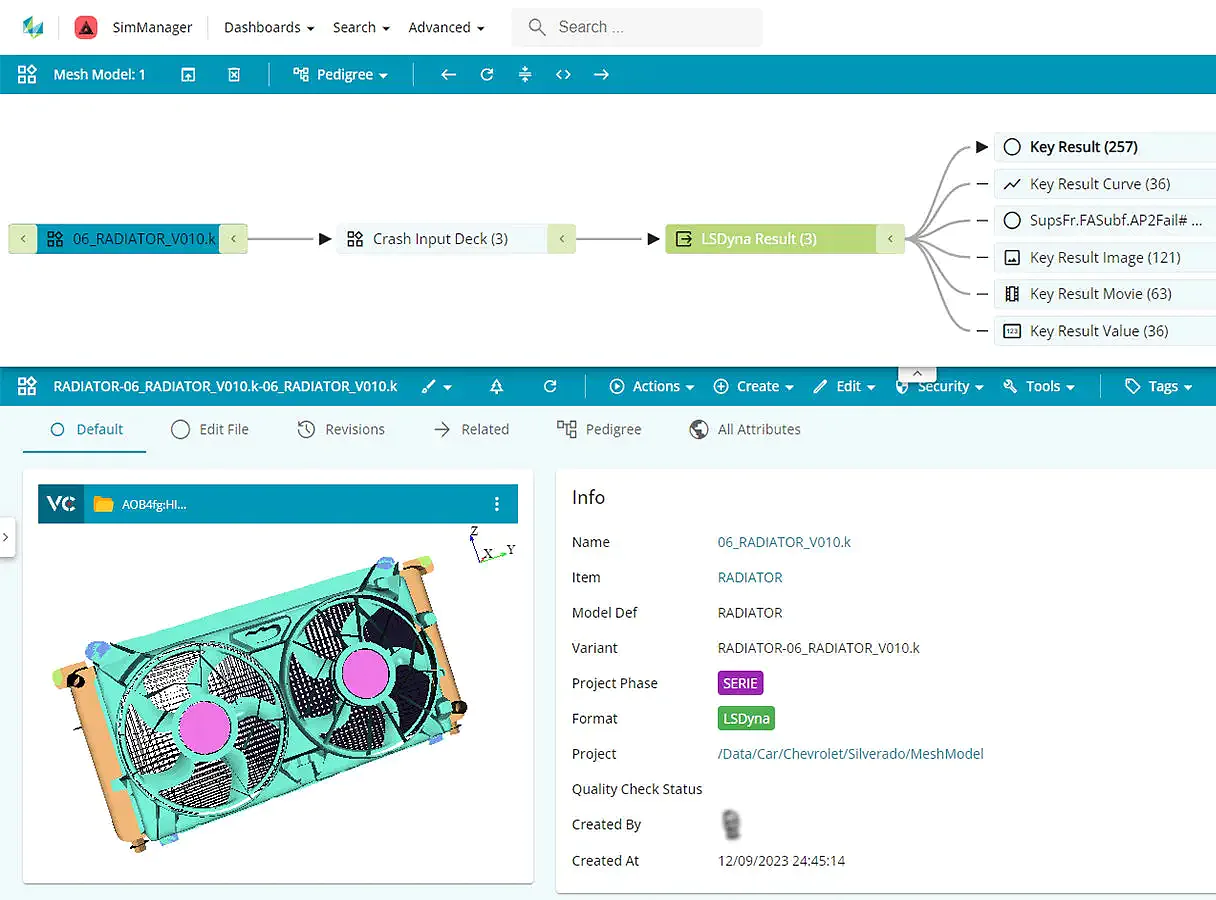
Task: Open the Pedigree dropdown in top toolbar
Action: point(340,75)
